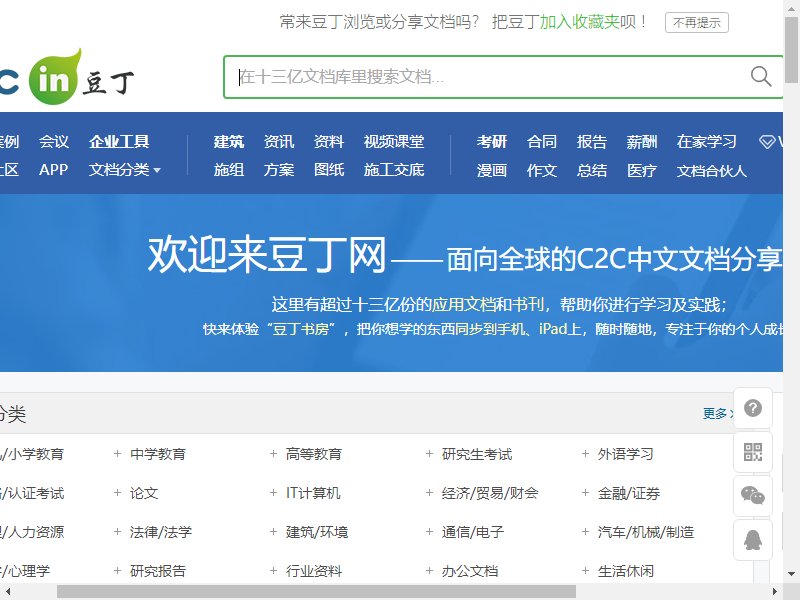Viewport: 800px width, 600px height.
Task: Expand the 外语学习 plus icon
Action: click(585, 454)
